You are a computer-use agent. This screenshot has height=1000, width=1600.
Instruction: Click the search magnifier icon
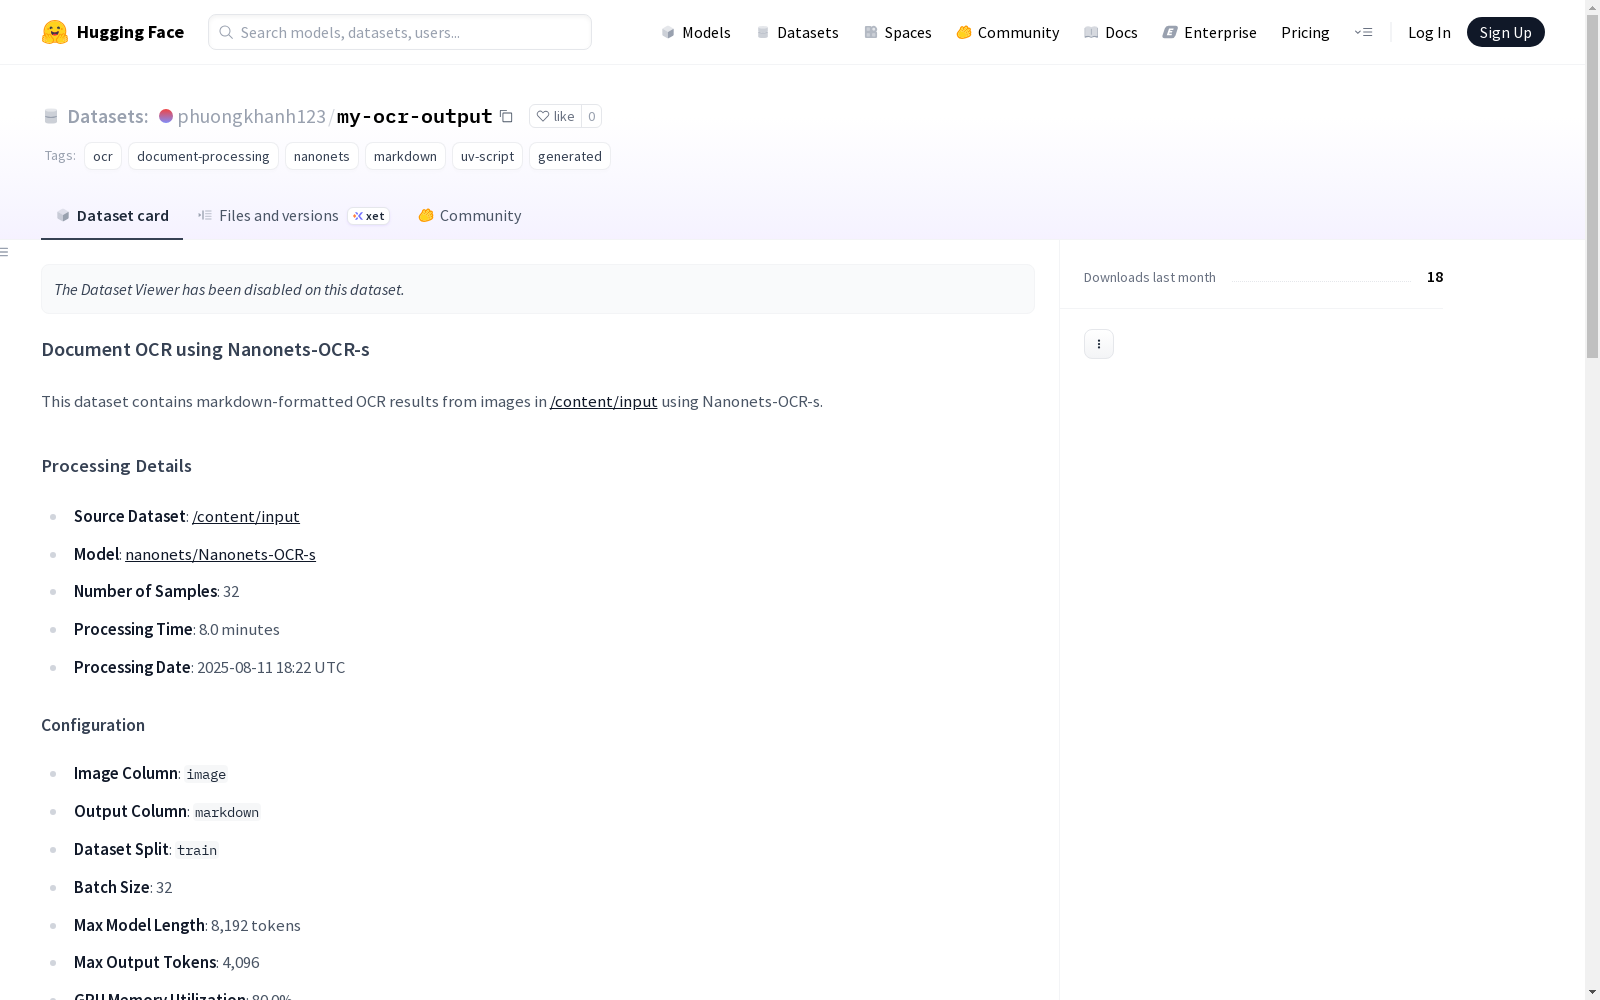coord(226,32)
